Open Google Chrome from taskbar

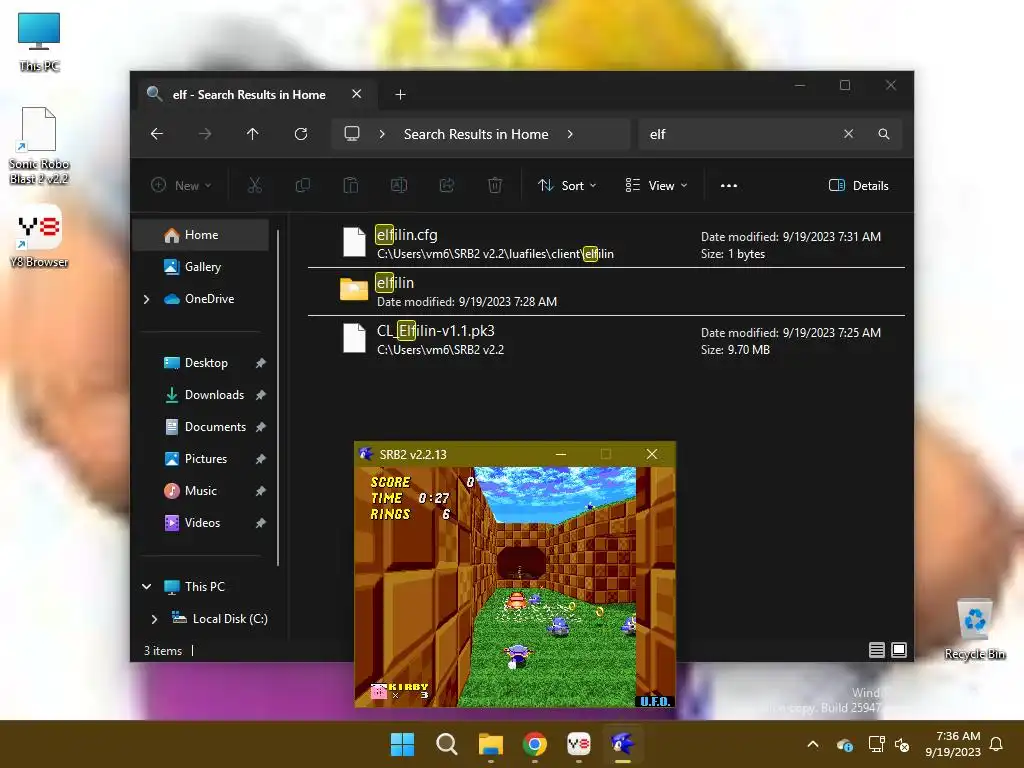tap(535, 744)
